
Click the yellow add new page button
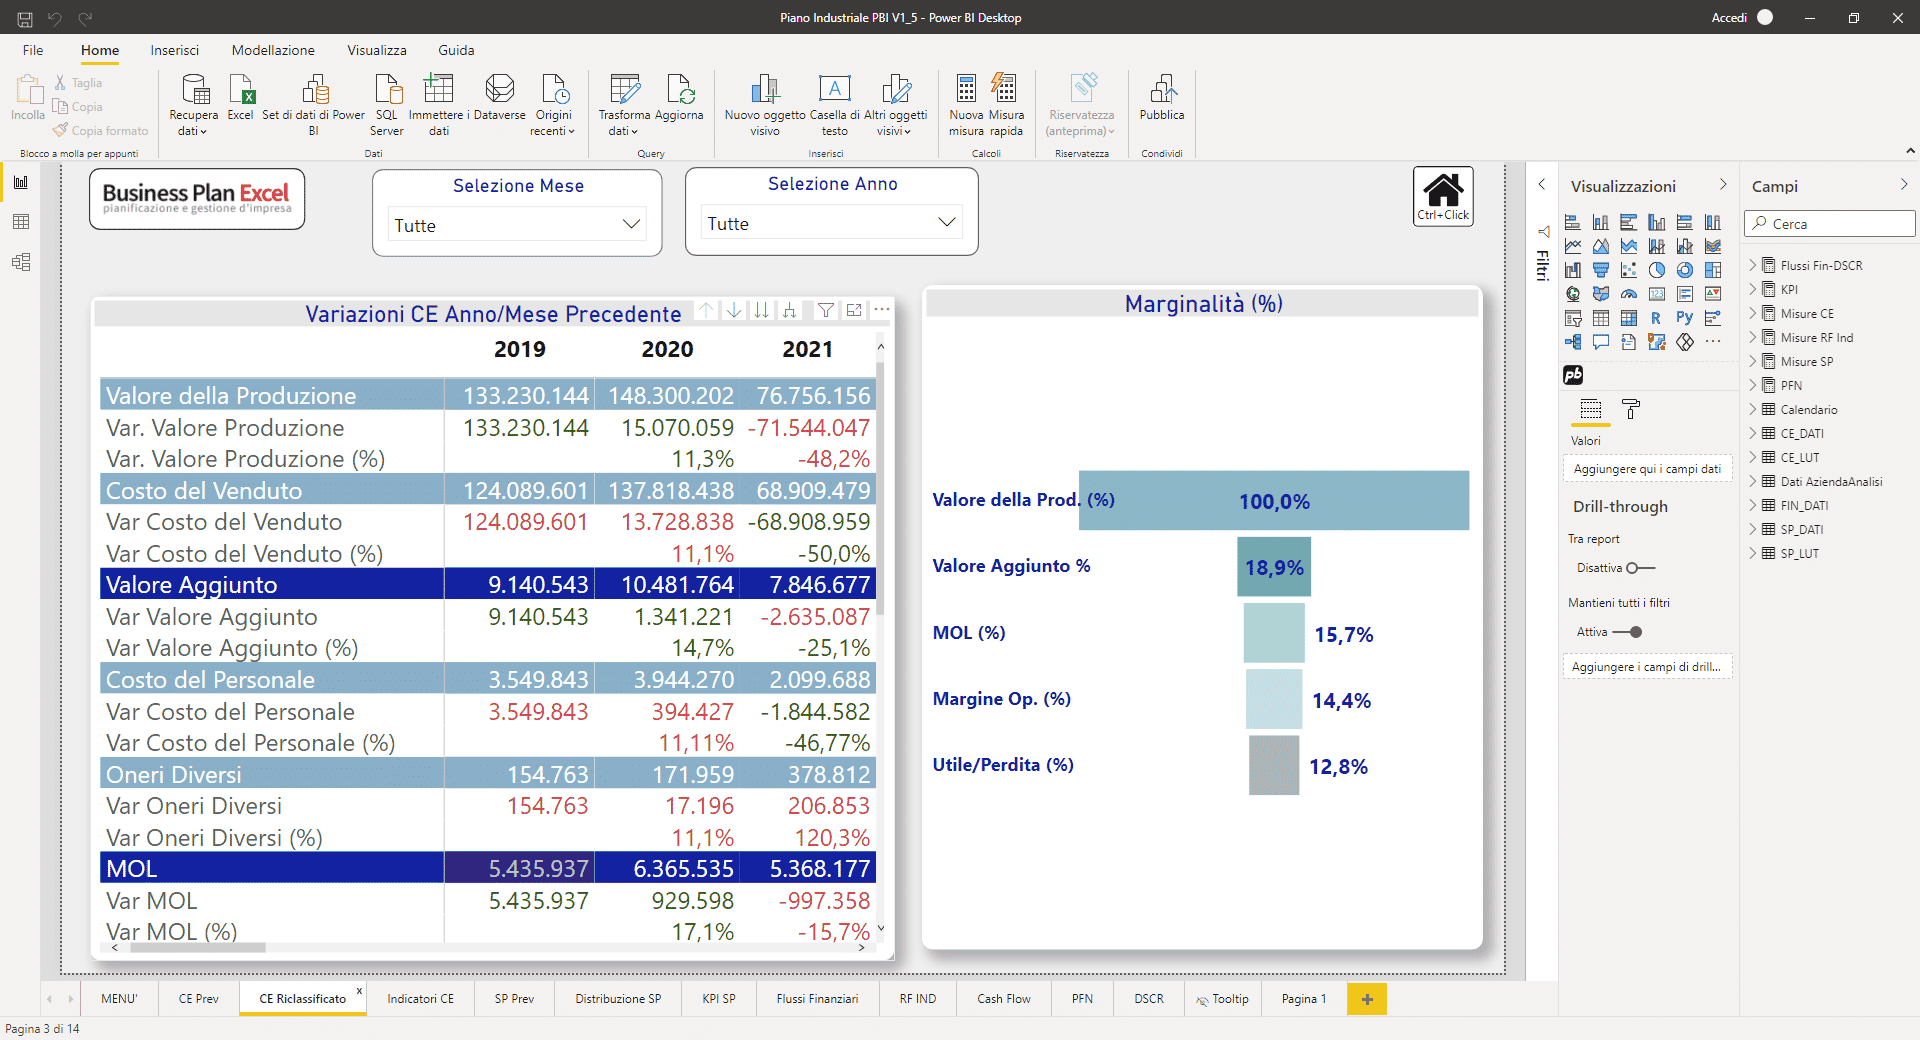(1366, 999)
